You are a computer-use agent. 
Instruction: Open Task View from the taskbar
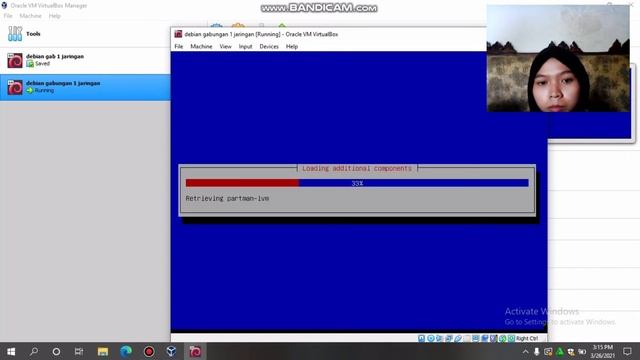point(79,351)
